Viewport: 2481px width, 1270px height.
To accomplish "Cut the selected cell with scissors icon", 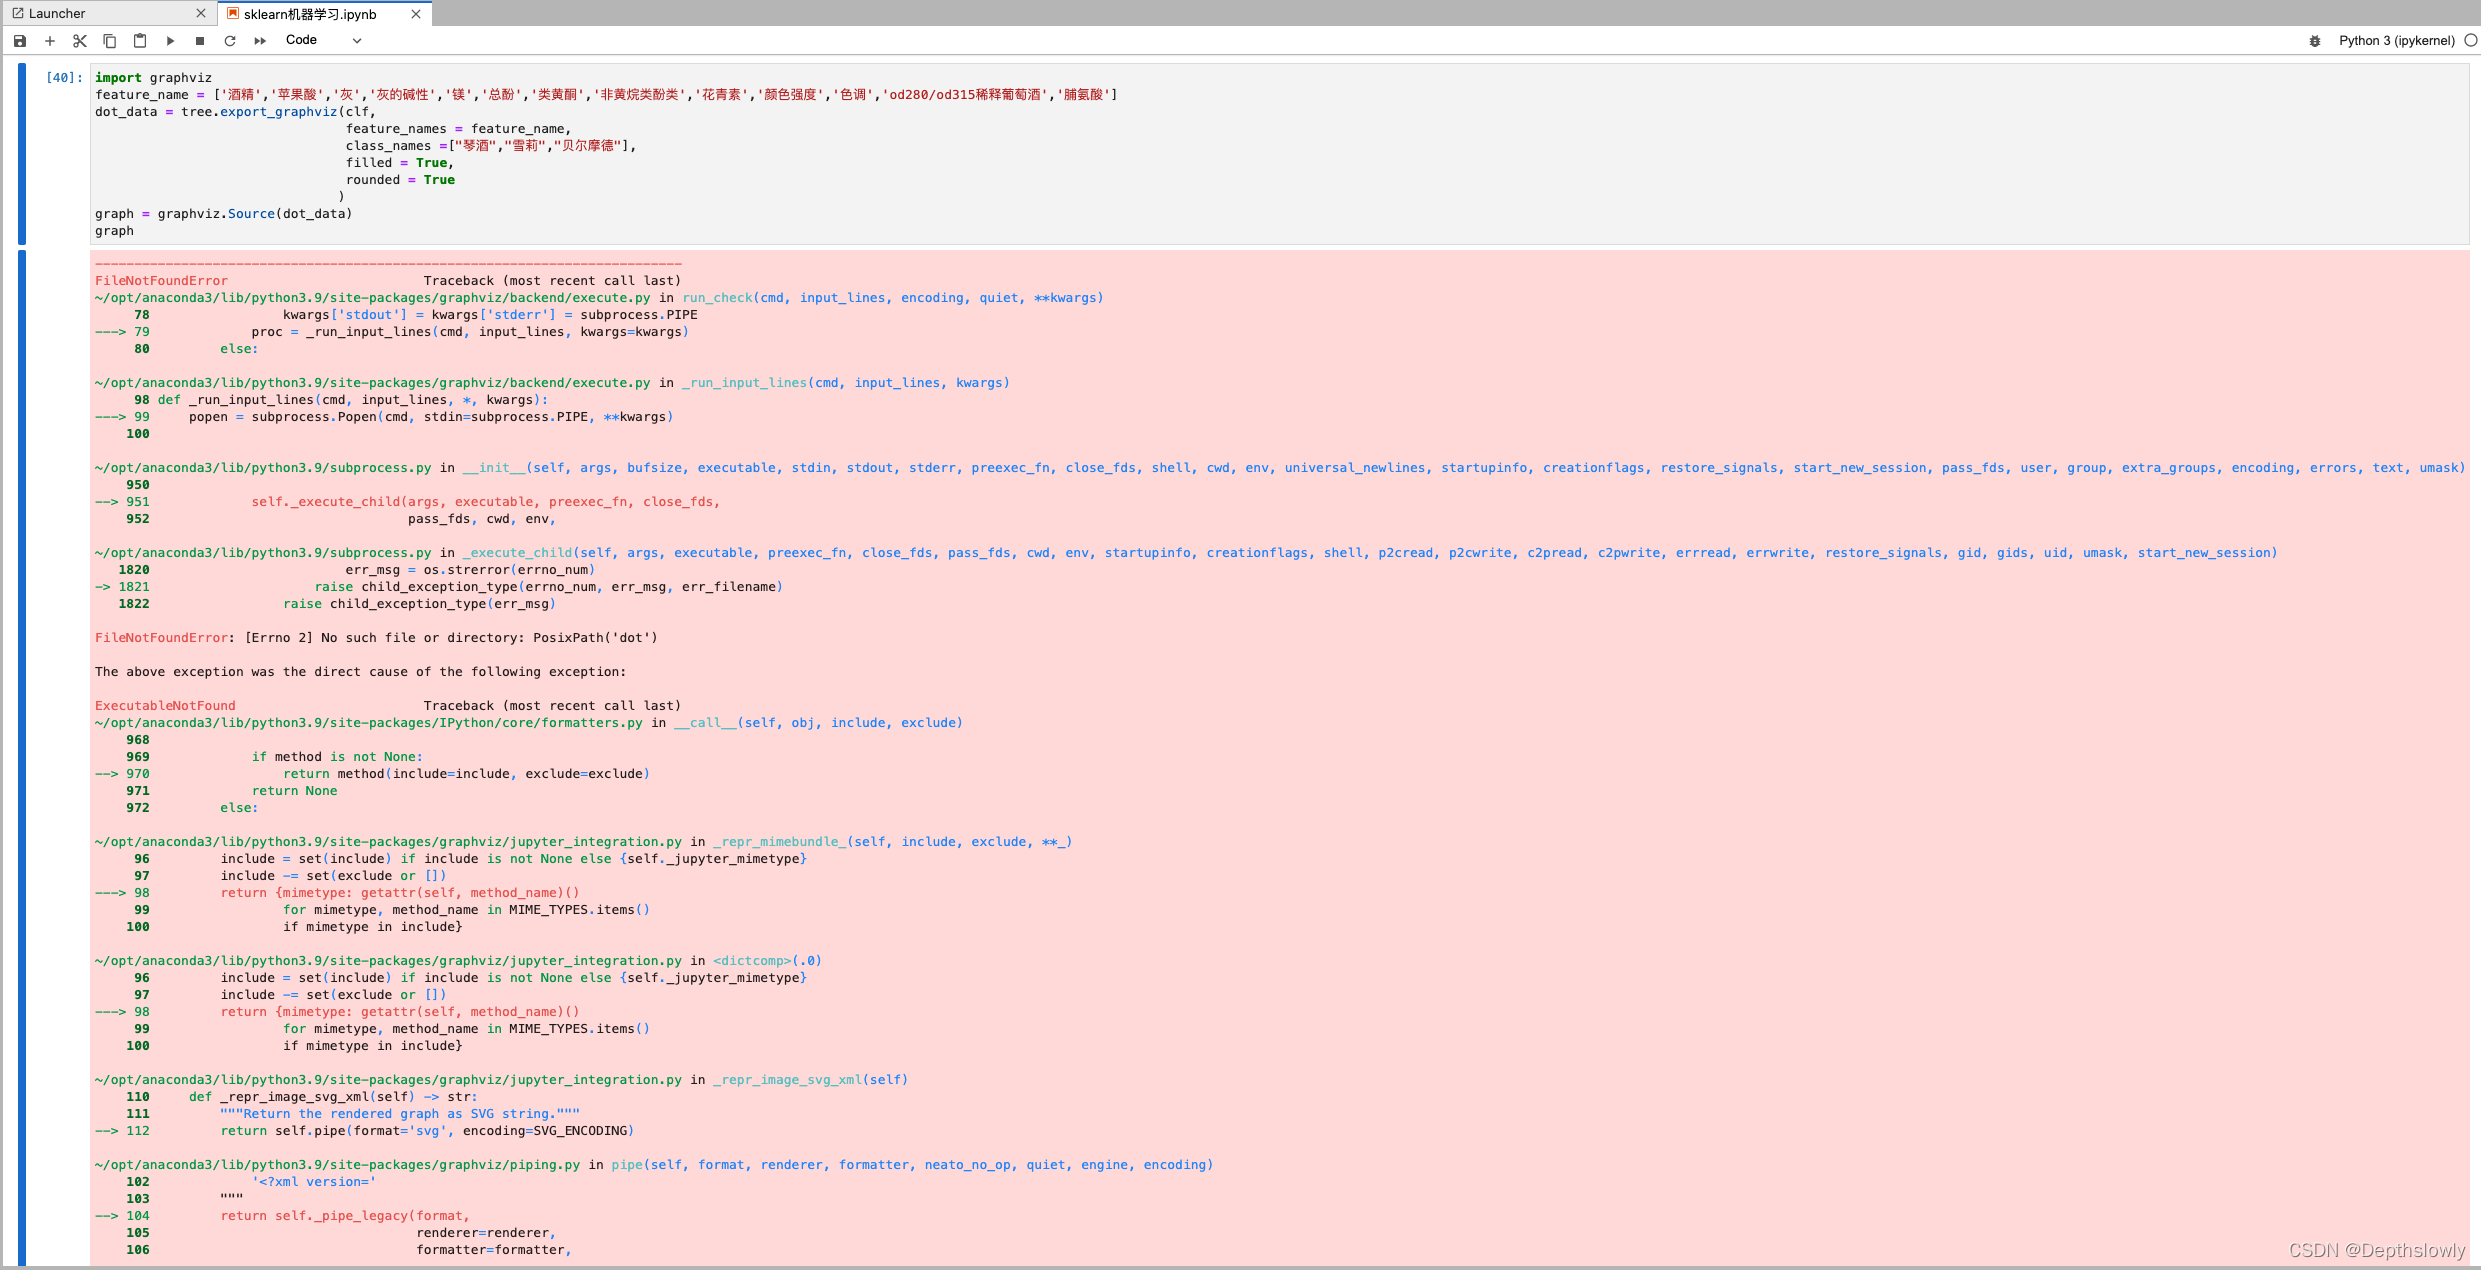I will (80, 41).
